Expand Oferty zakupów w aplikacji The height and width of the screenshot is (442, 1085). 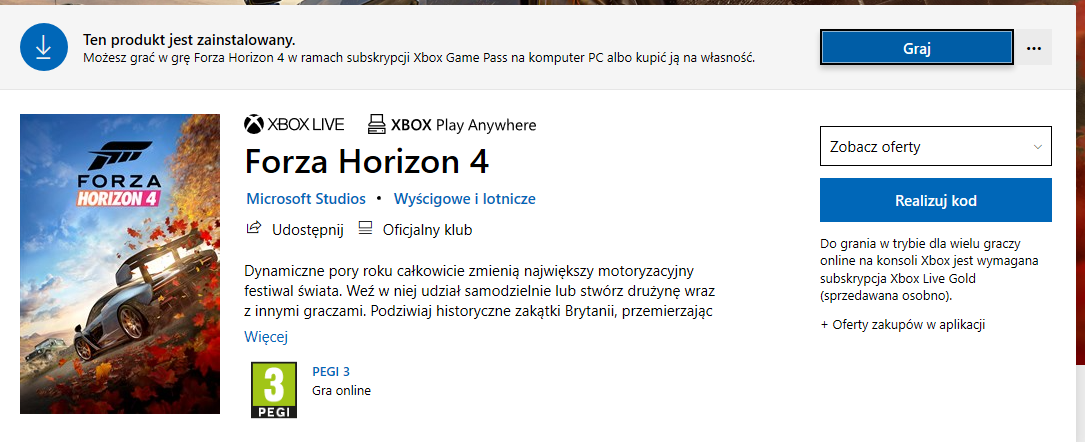[902, 324]
